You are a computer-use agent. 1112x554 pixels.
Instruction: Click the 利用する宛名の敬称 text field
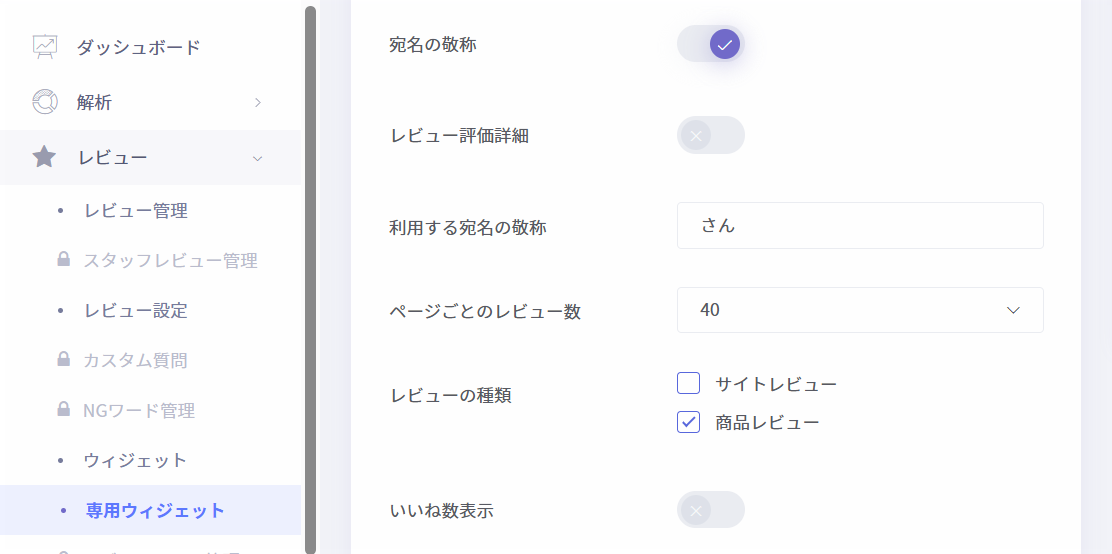point(860,226)
